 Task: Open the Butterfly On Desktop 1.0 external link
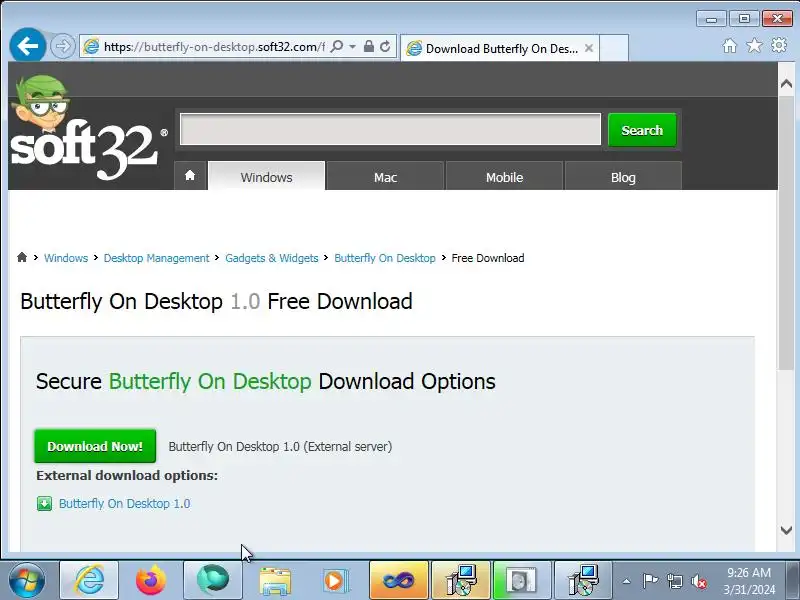pos(124,504)
